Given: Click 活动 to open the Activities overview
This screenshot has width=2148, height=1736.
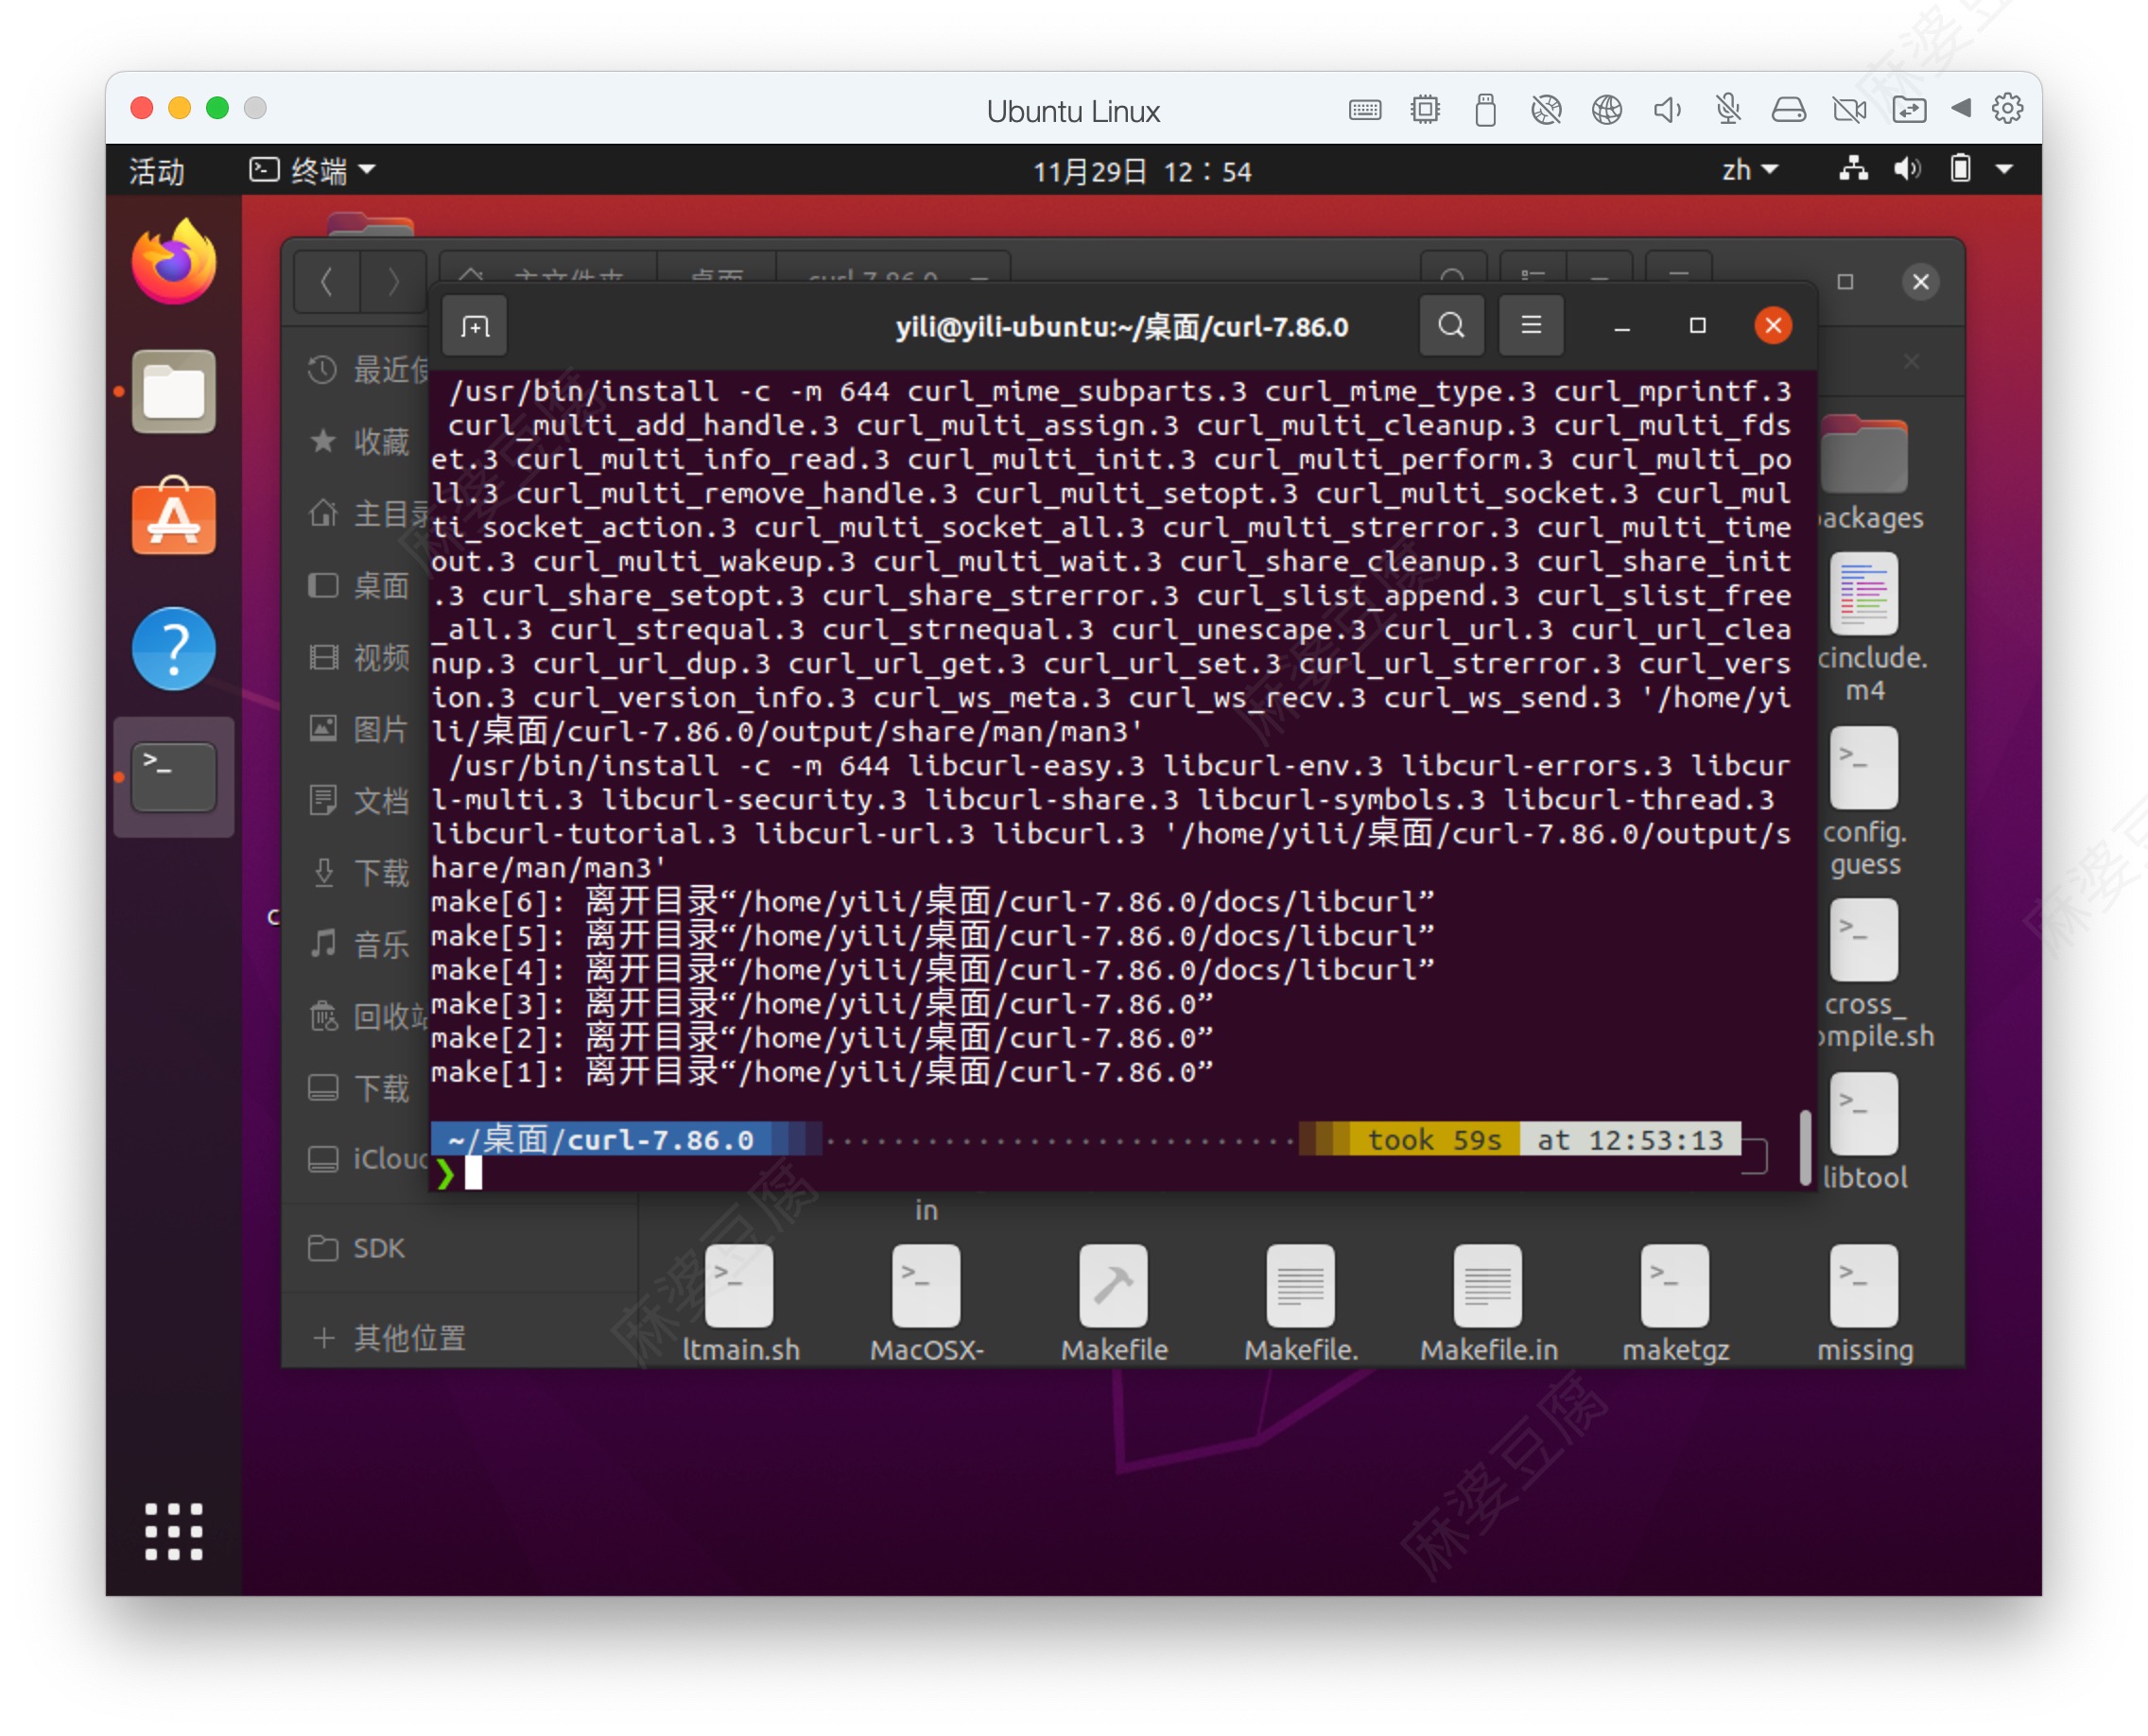Looking at the screenshot, I should (156, 171).
